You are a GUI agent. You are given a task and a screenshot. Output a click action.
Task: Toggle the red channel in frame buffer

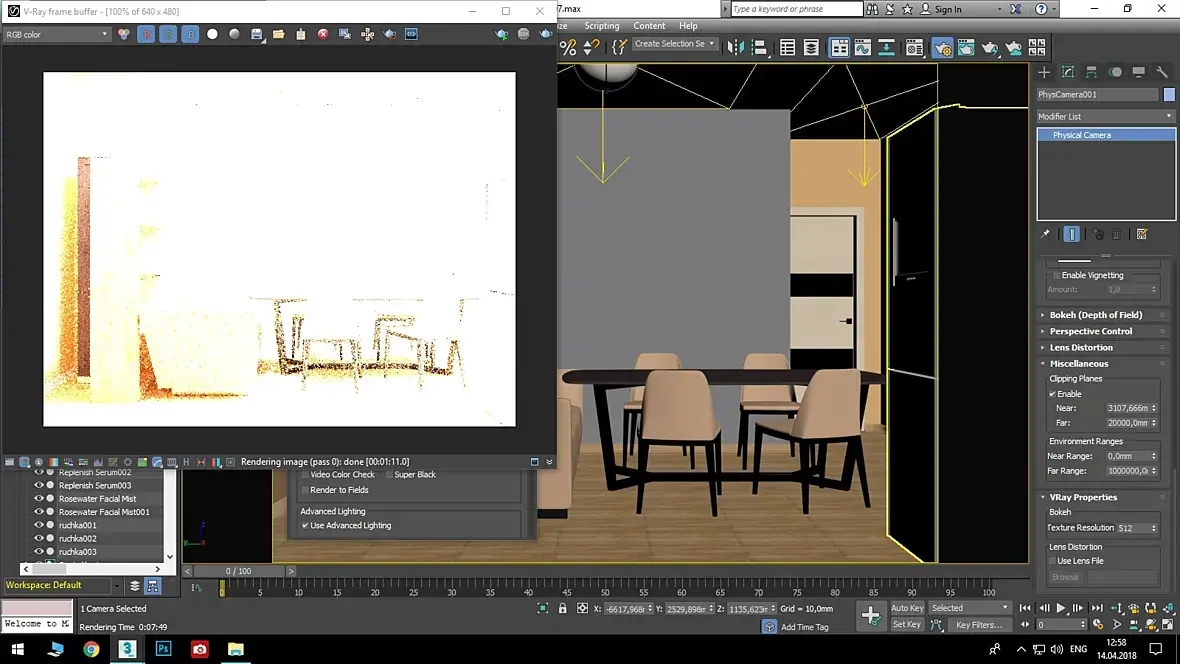146,34
